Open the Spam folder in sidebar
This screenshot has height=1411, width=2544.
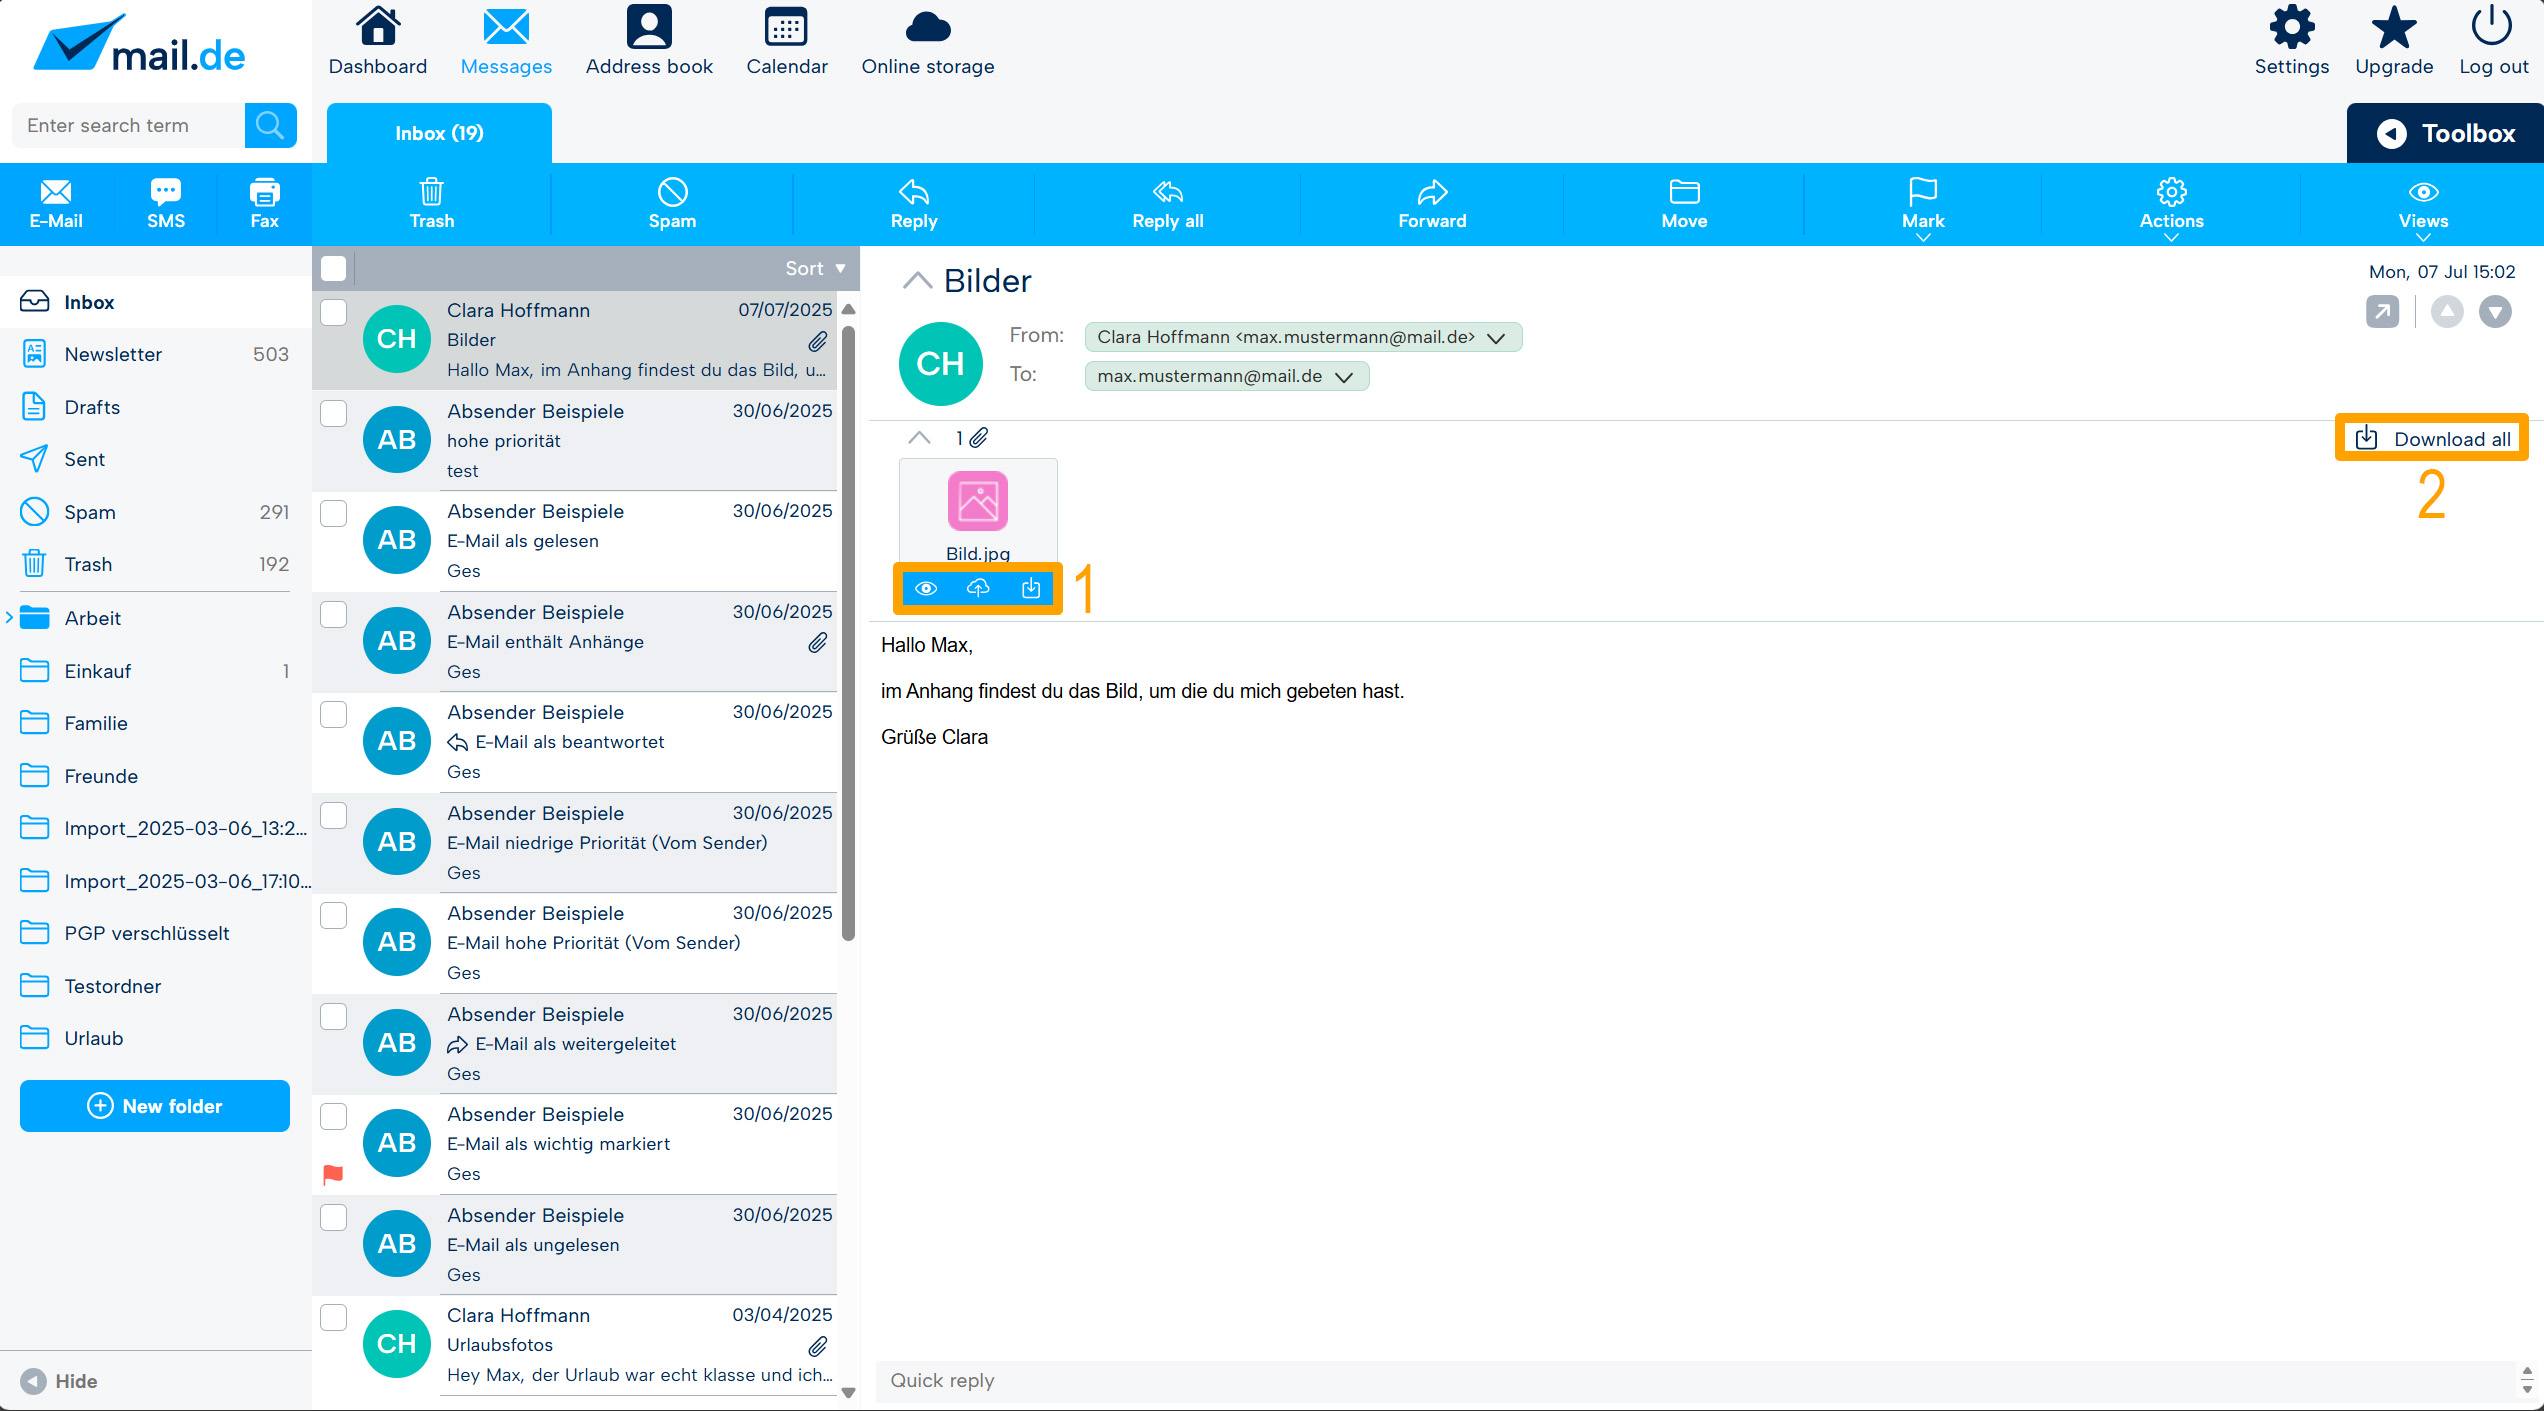point(156,512)
